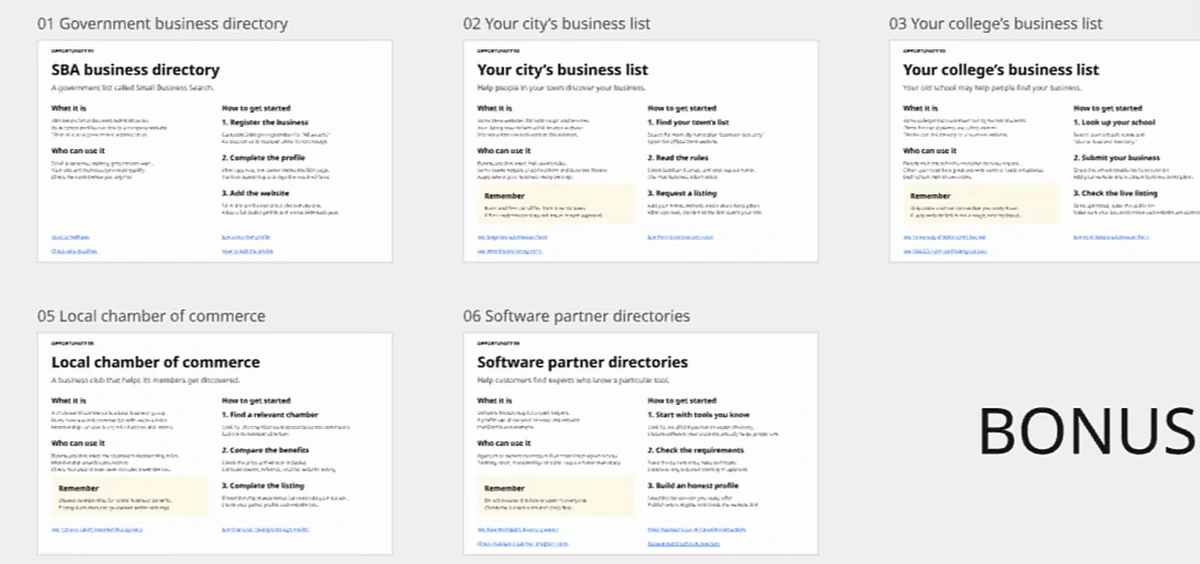Viewport: 1200px width, 564px height.
Task: Select the '05 Local chamber of commerce' frame label
Action: [x=152, y=316]
